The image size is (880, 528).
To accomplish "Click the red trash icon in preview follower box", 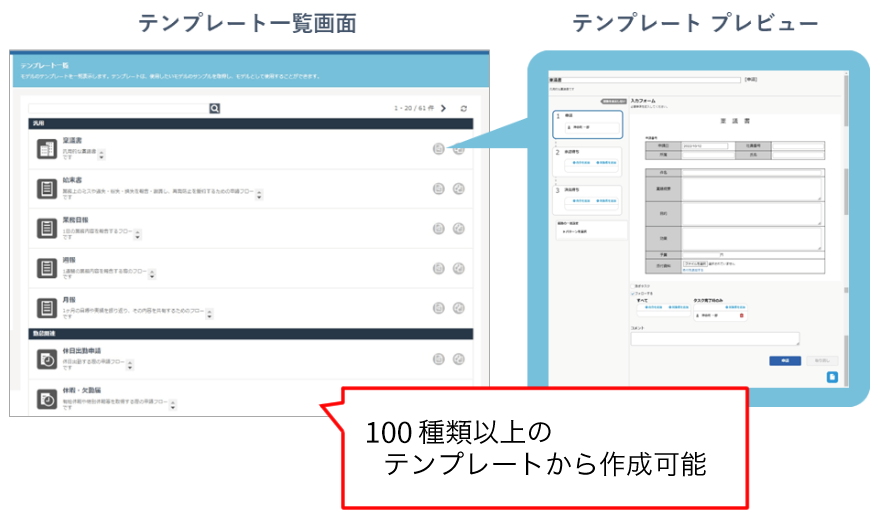I will 741,316.
